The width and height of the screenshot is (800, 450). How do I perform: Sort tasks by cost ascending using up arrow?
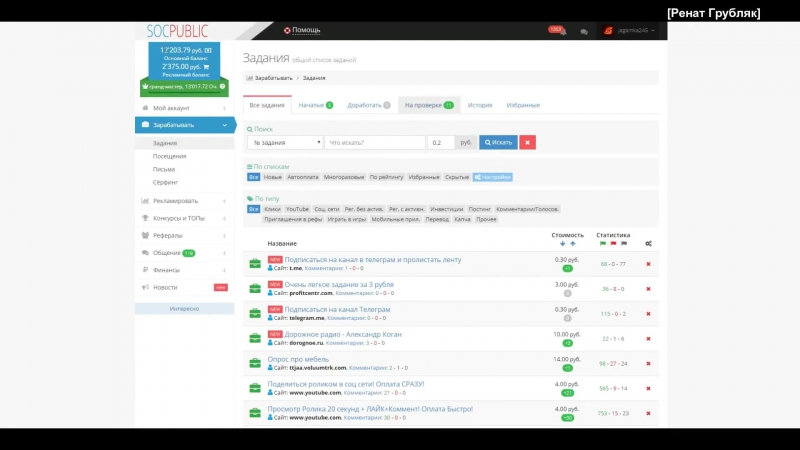click(x=573, y=244)
